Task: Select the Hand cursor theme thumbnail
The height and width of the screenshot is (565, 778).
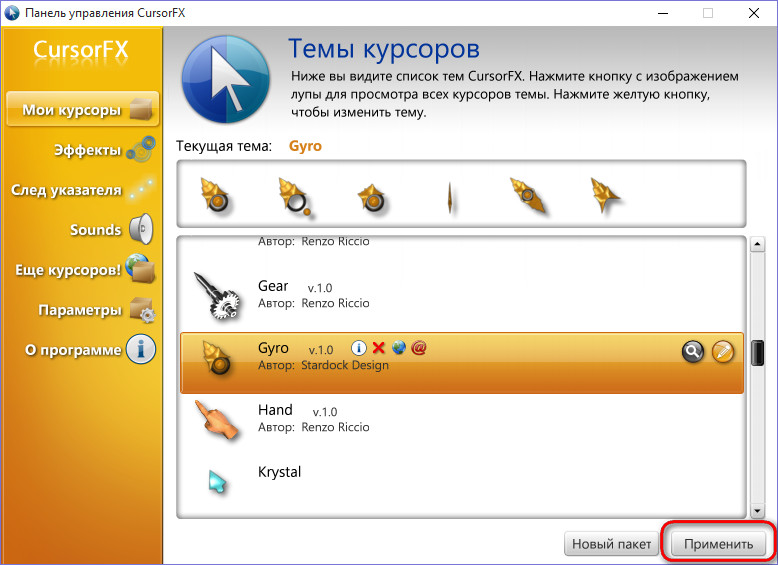Action: point(217,420)
